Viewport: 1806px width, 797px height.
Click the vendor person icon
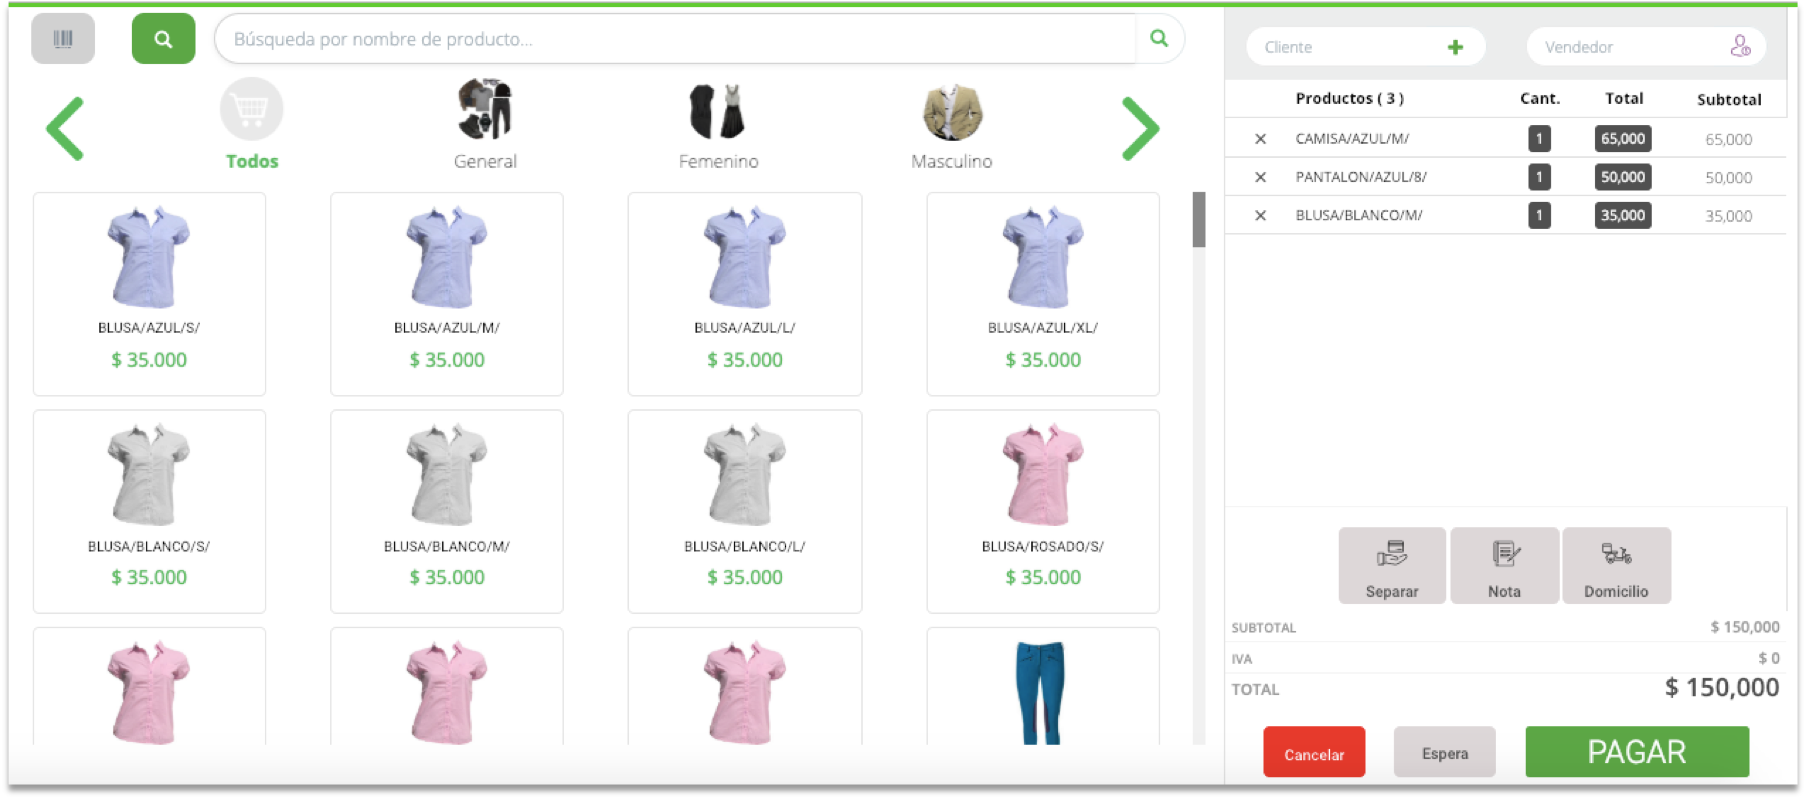(1740, 46)
